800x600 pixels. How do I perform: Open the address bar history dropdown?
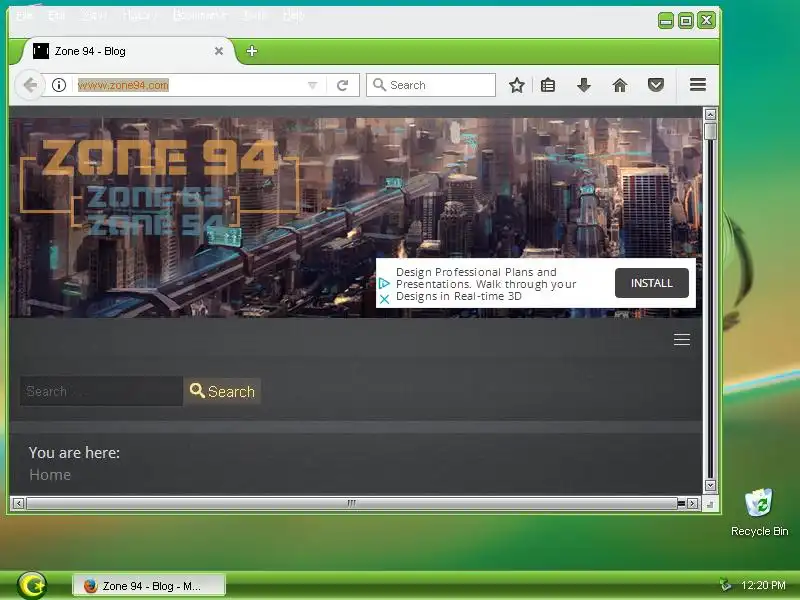tap(312, 85)
